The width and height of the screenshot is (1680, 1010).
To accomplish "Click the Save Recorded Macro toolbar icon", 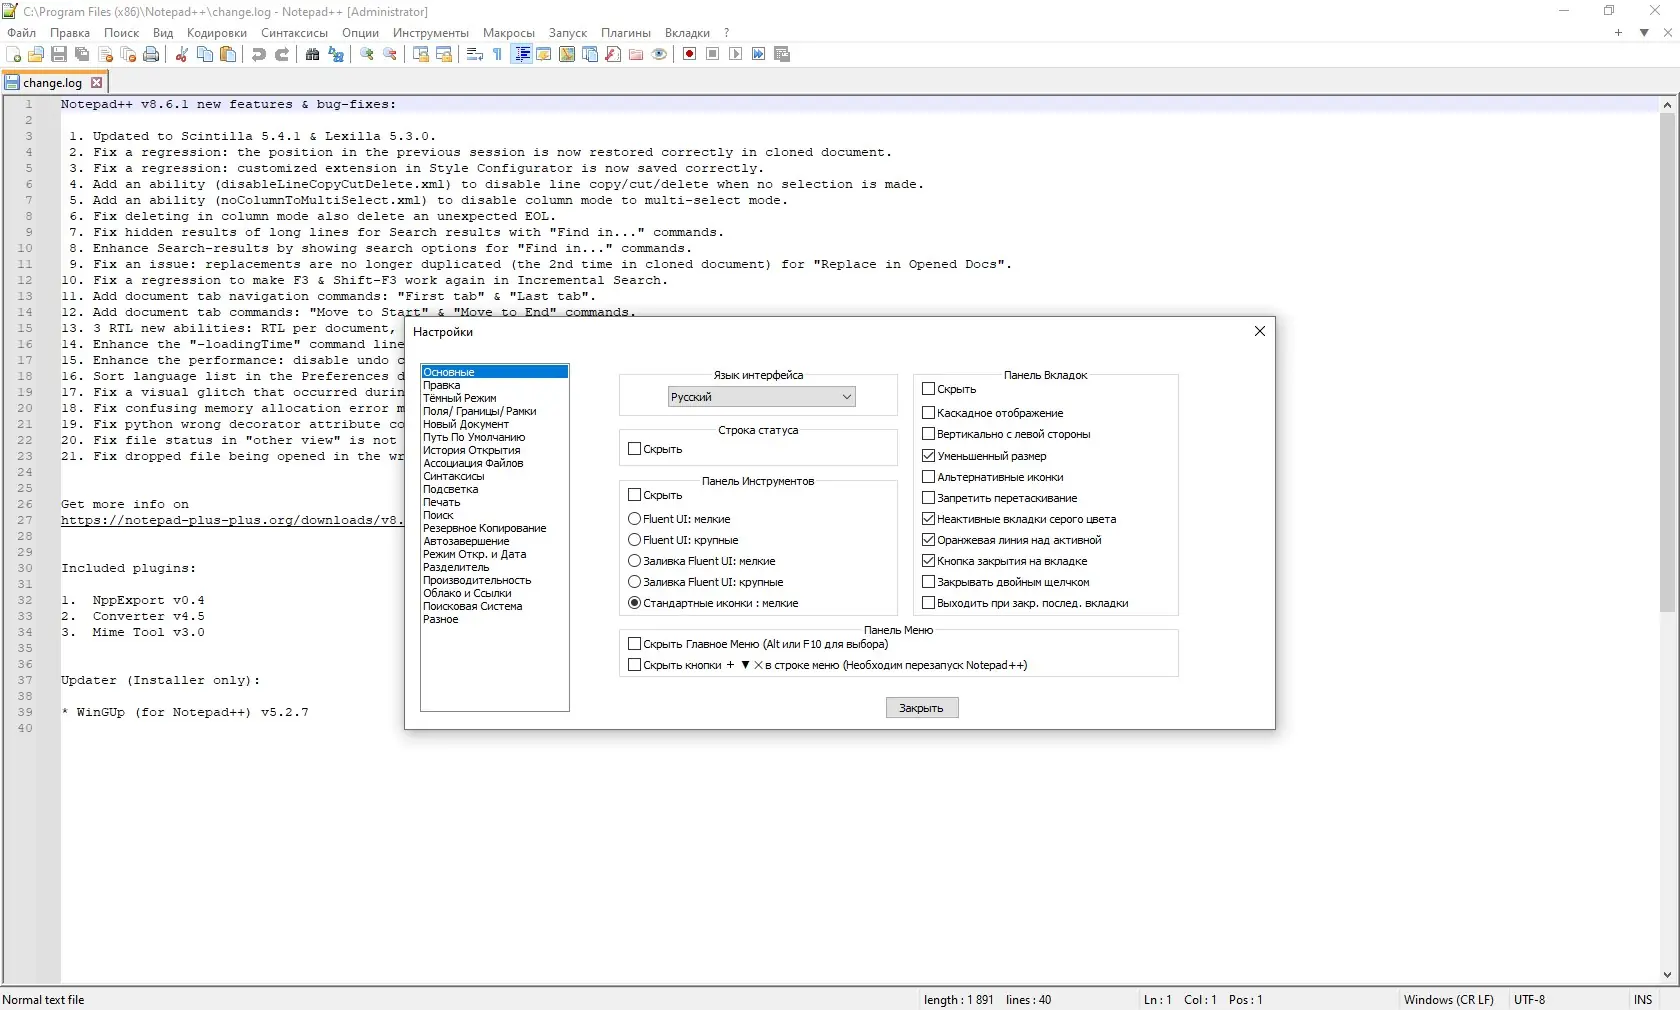I will pyautogui.click(x=782, y=54).
